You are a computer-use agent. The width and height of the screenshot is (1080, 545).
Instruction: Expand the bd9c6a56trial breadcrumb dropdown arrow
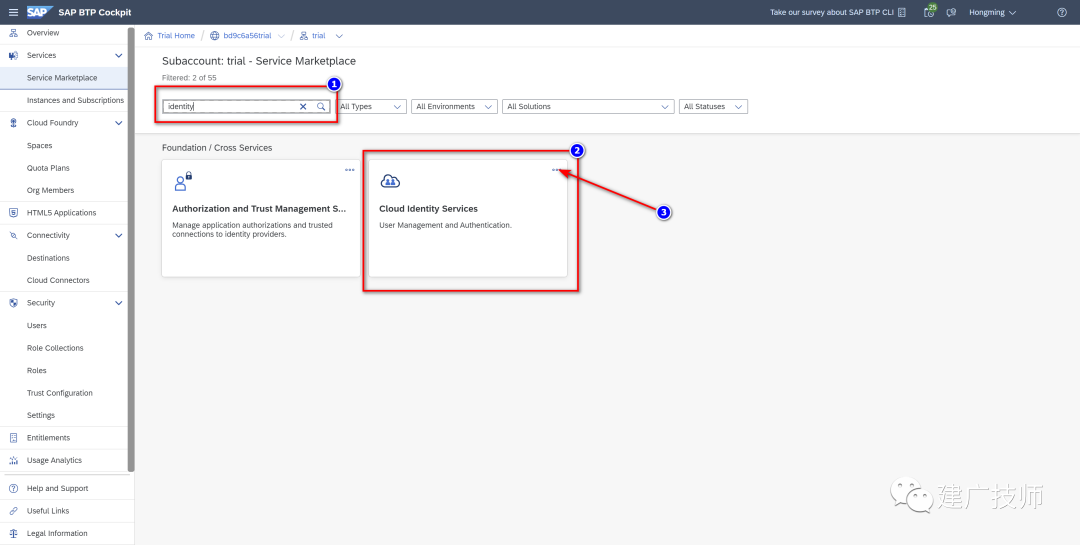281,36
